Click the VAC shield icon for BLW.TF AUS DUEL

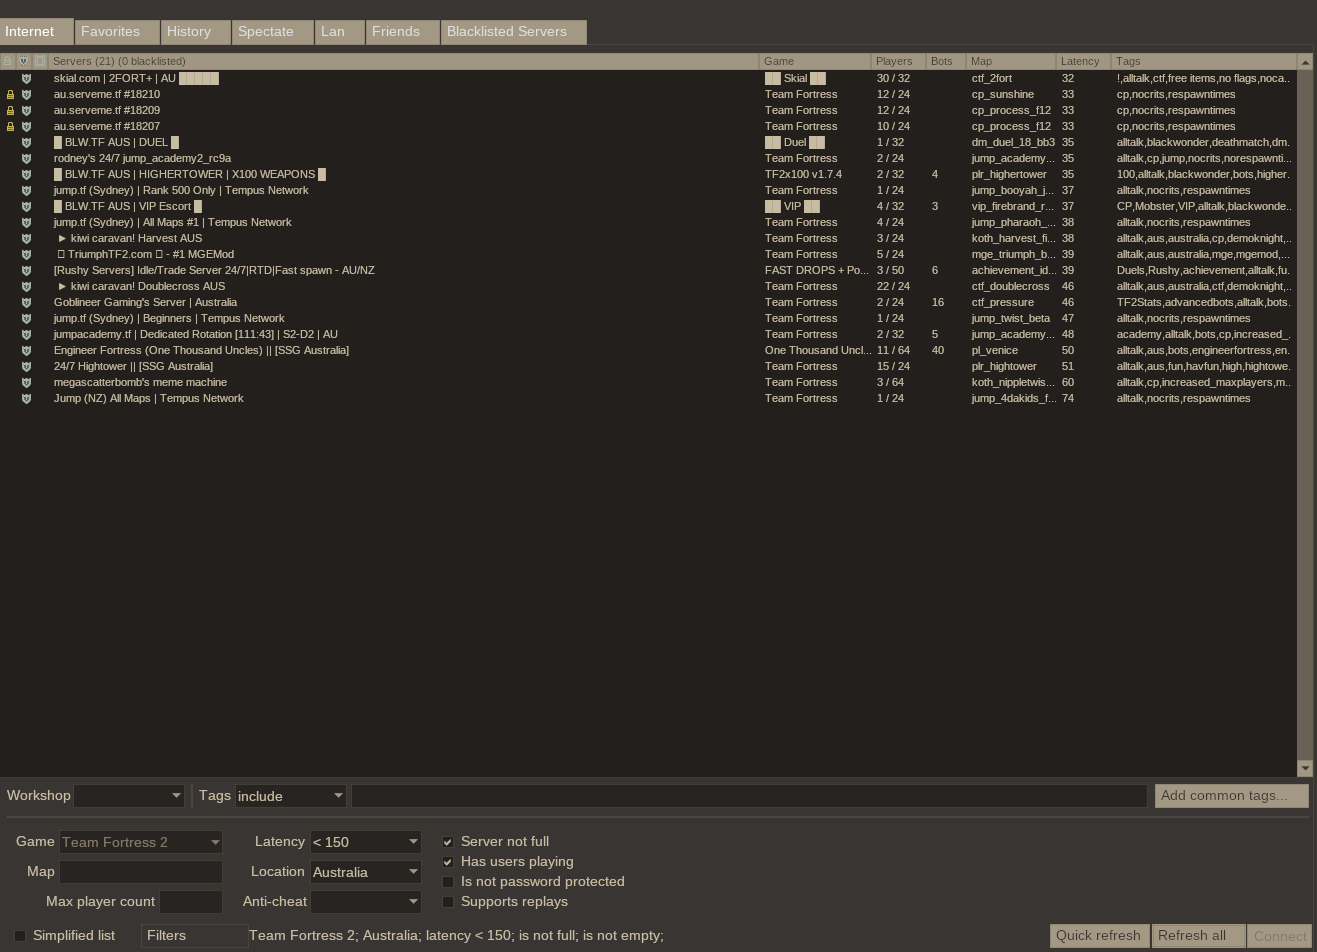coord(27,142)
